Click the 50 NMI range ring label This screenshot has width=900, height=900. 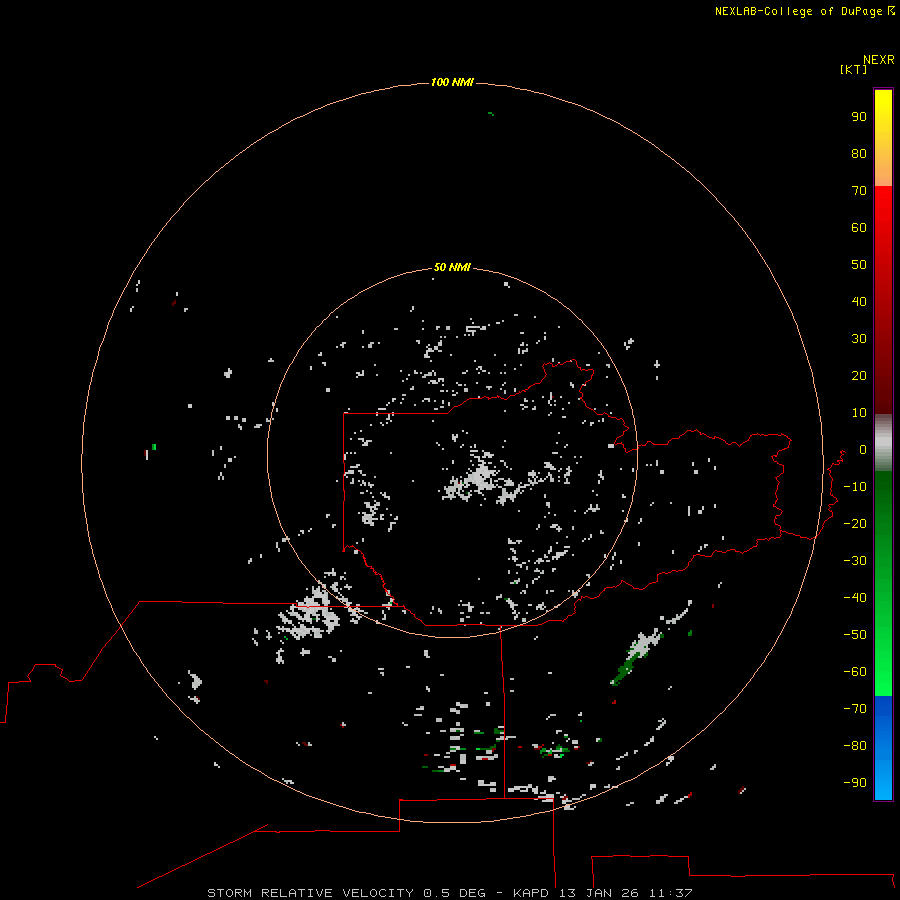452,267
